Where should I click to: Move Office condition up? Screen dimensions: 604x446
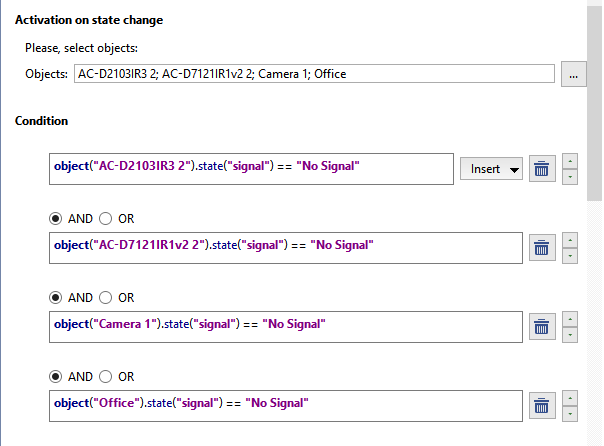570,398
